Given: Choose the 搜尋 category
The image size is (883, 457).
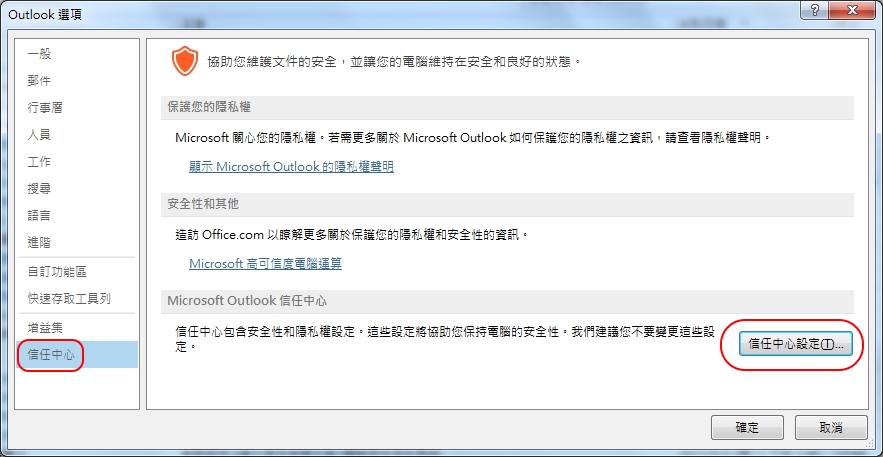Looking at the screenshot, I should point(77,189).
